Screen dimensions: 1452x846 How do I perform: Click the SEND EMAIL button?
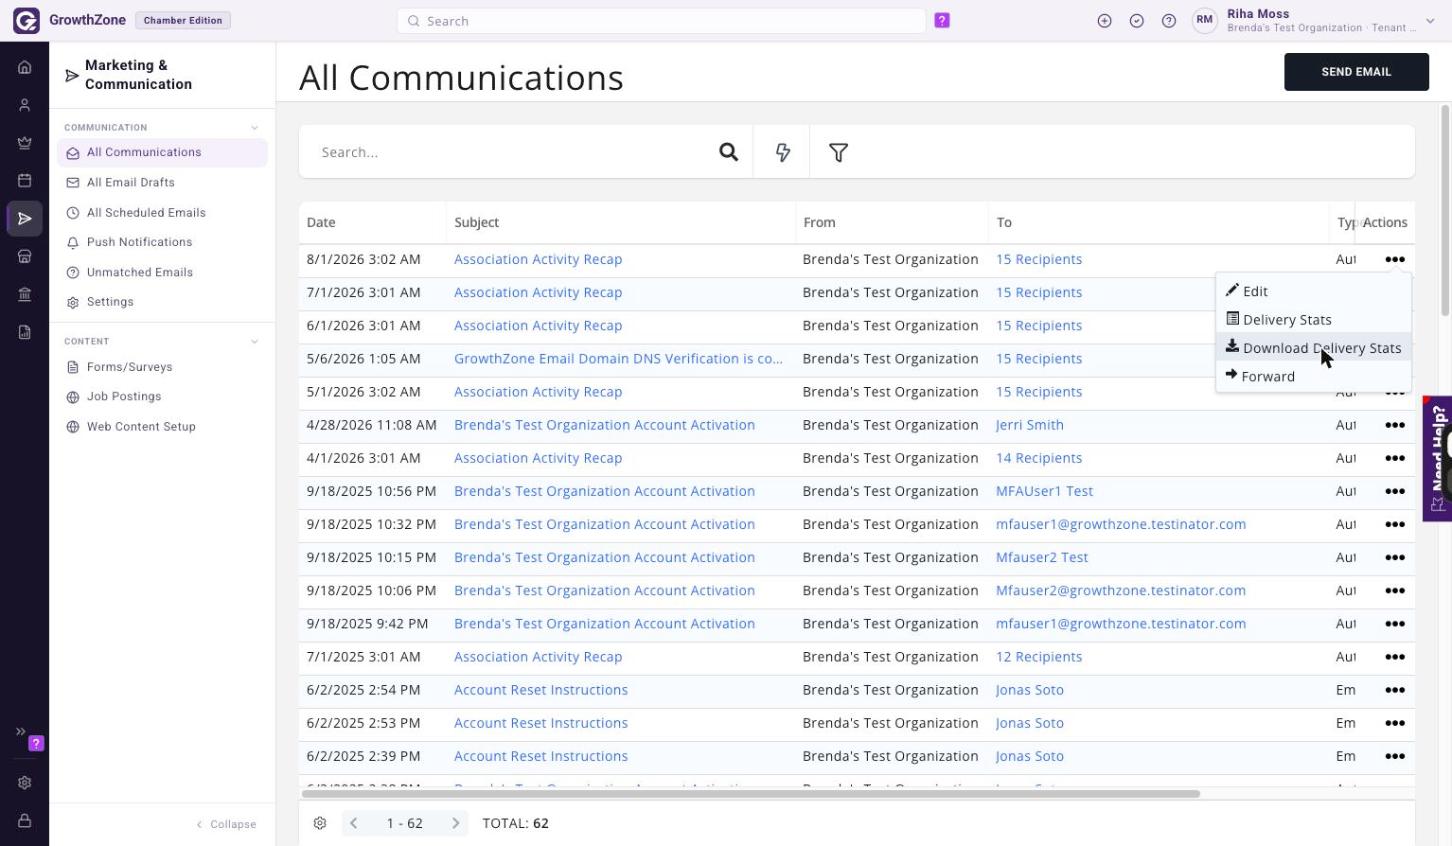click(x=1356, y=72)
